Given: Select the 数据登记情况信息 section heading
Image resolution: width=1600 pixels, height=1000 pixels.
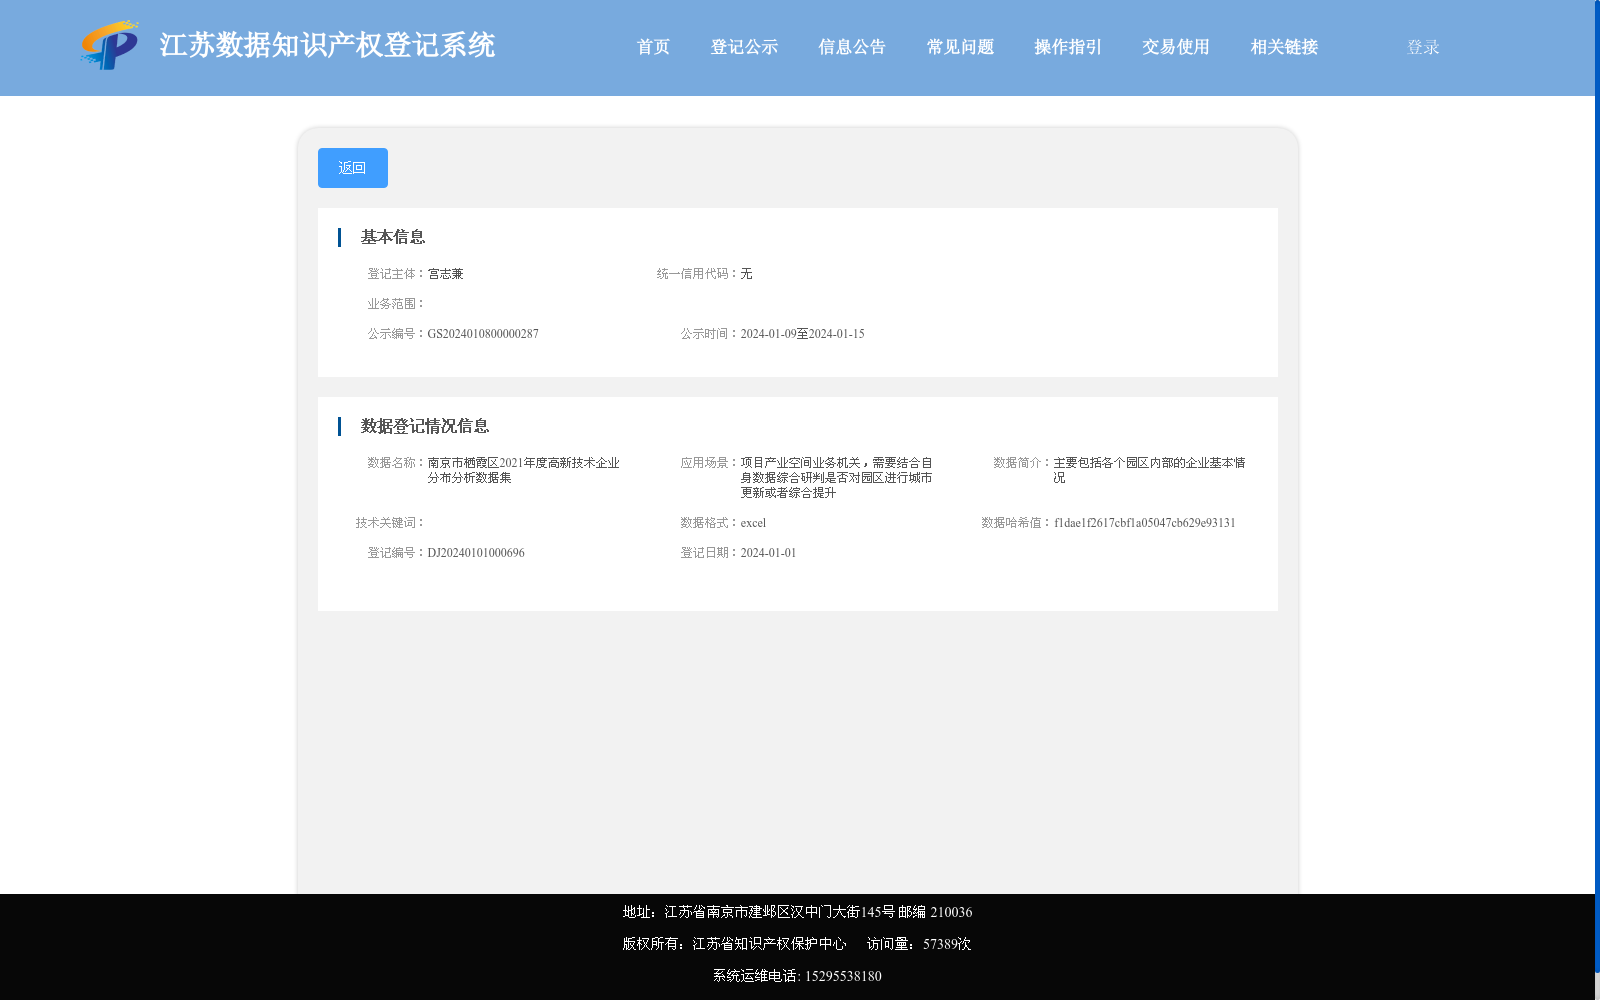Looking at the screenshot, I should 425,426.
